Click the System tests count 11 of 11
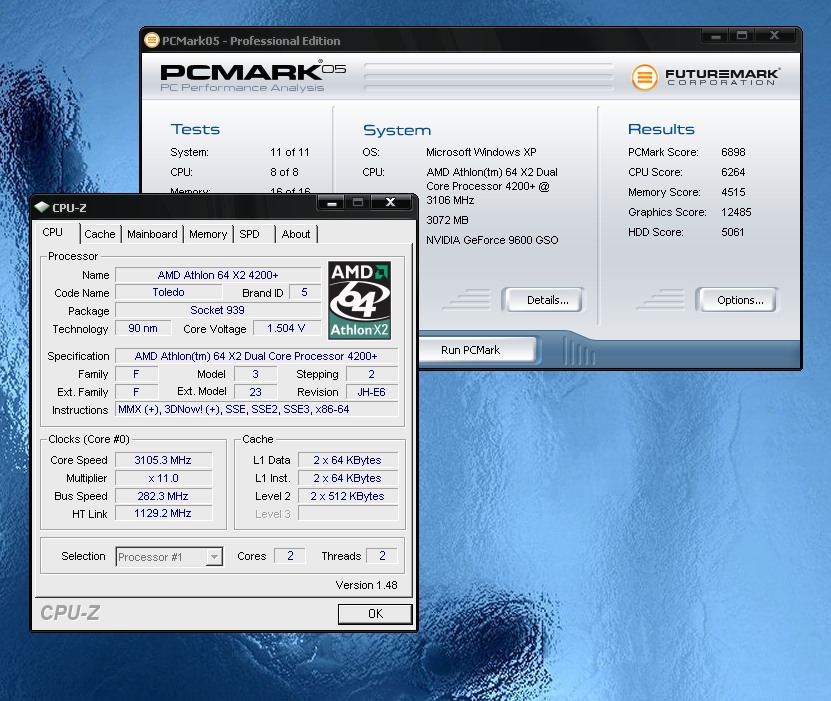The height and width of the screenshot is (701, 831). pos(289,152)
